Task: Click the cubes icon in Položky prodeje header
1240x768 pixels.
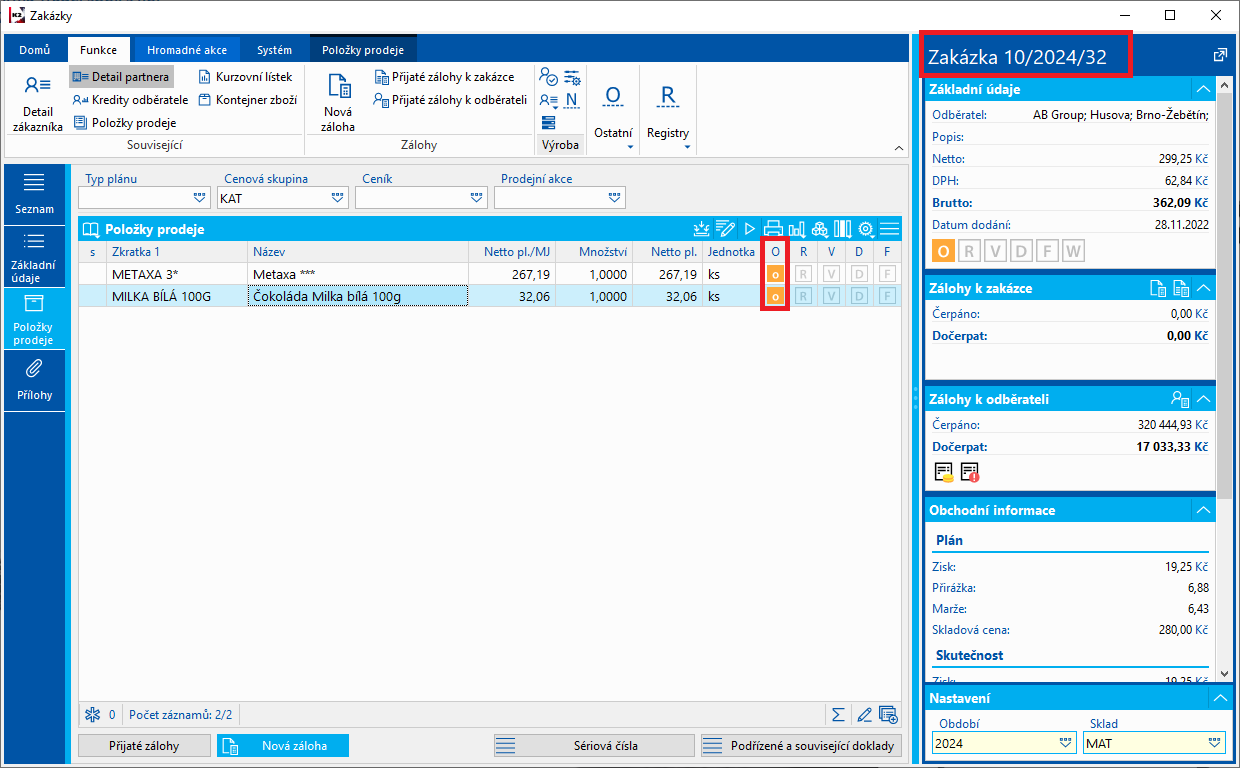Action: tap(820, 229)
